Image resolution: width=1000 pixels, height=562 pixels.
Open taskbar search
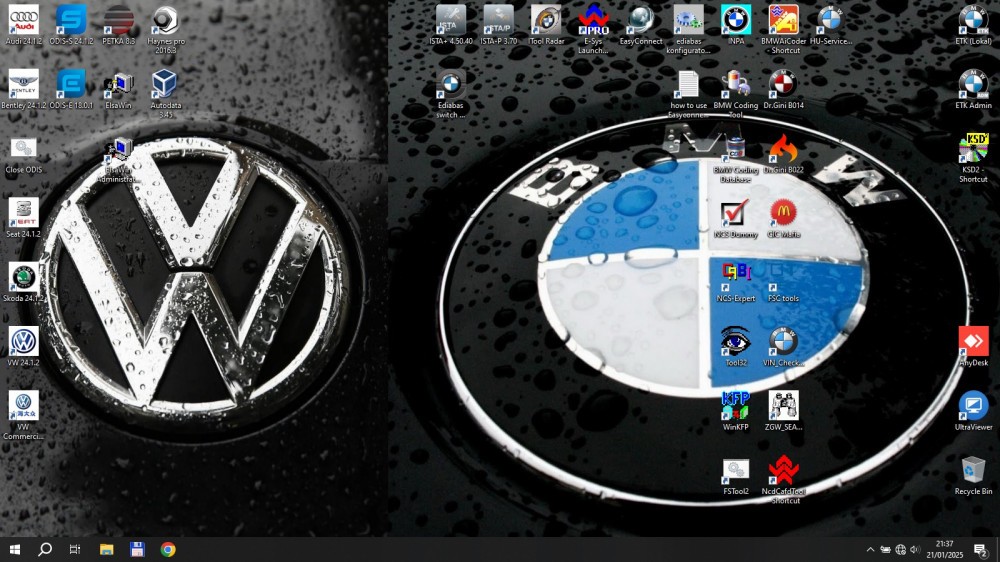(x=45, y=549)
